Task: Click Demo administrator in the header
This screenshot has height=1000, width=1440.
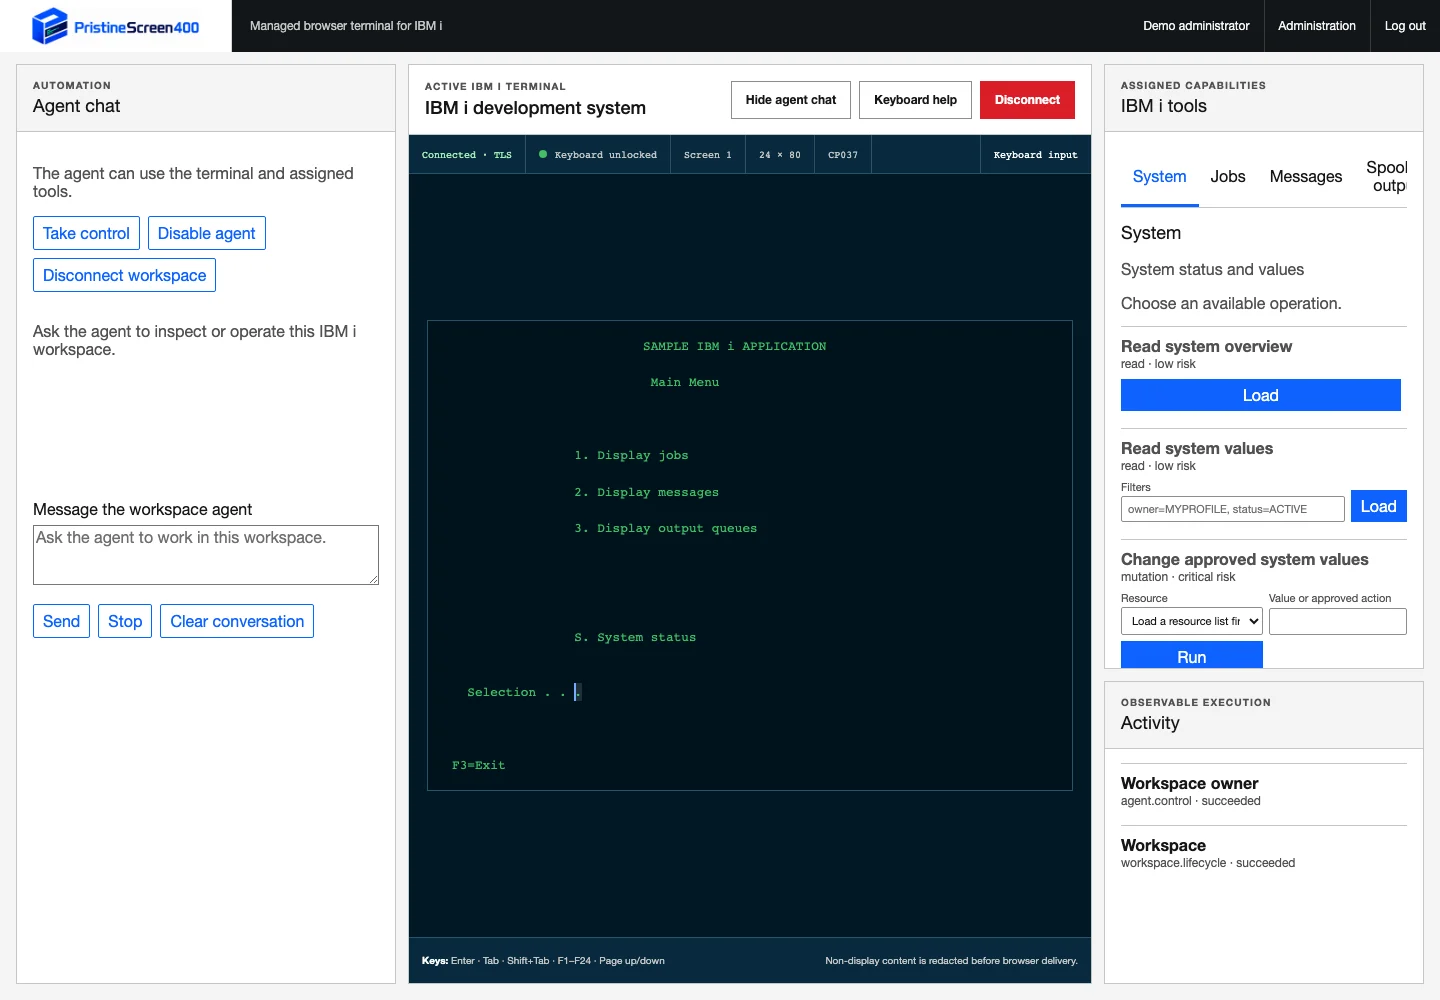Action: pyautogui.click(x=1196, y=26)
